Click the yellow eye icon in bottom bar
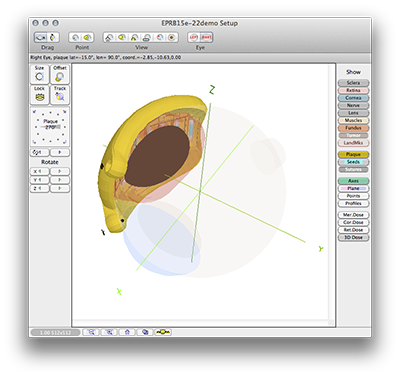The width and height of the screenshot is (400, 377). click(x=163, y=332)
